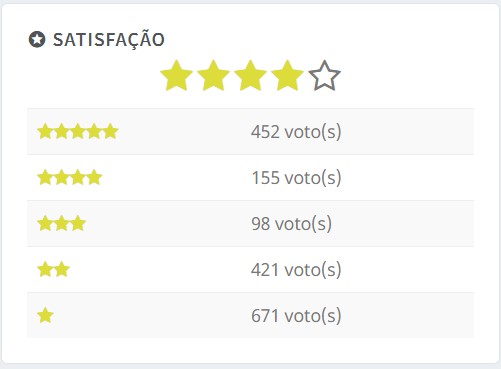Click the last small star in the three-star row
Screen dimensions: 501x369
pos(78,223)
